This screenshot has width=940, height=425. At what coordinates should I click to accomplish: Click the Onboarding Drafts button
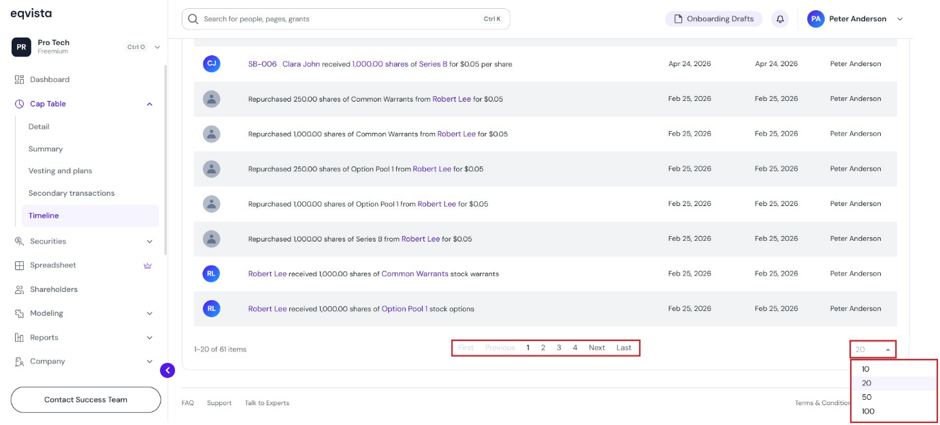[x=713, y=19]
